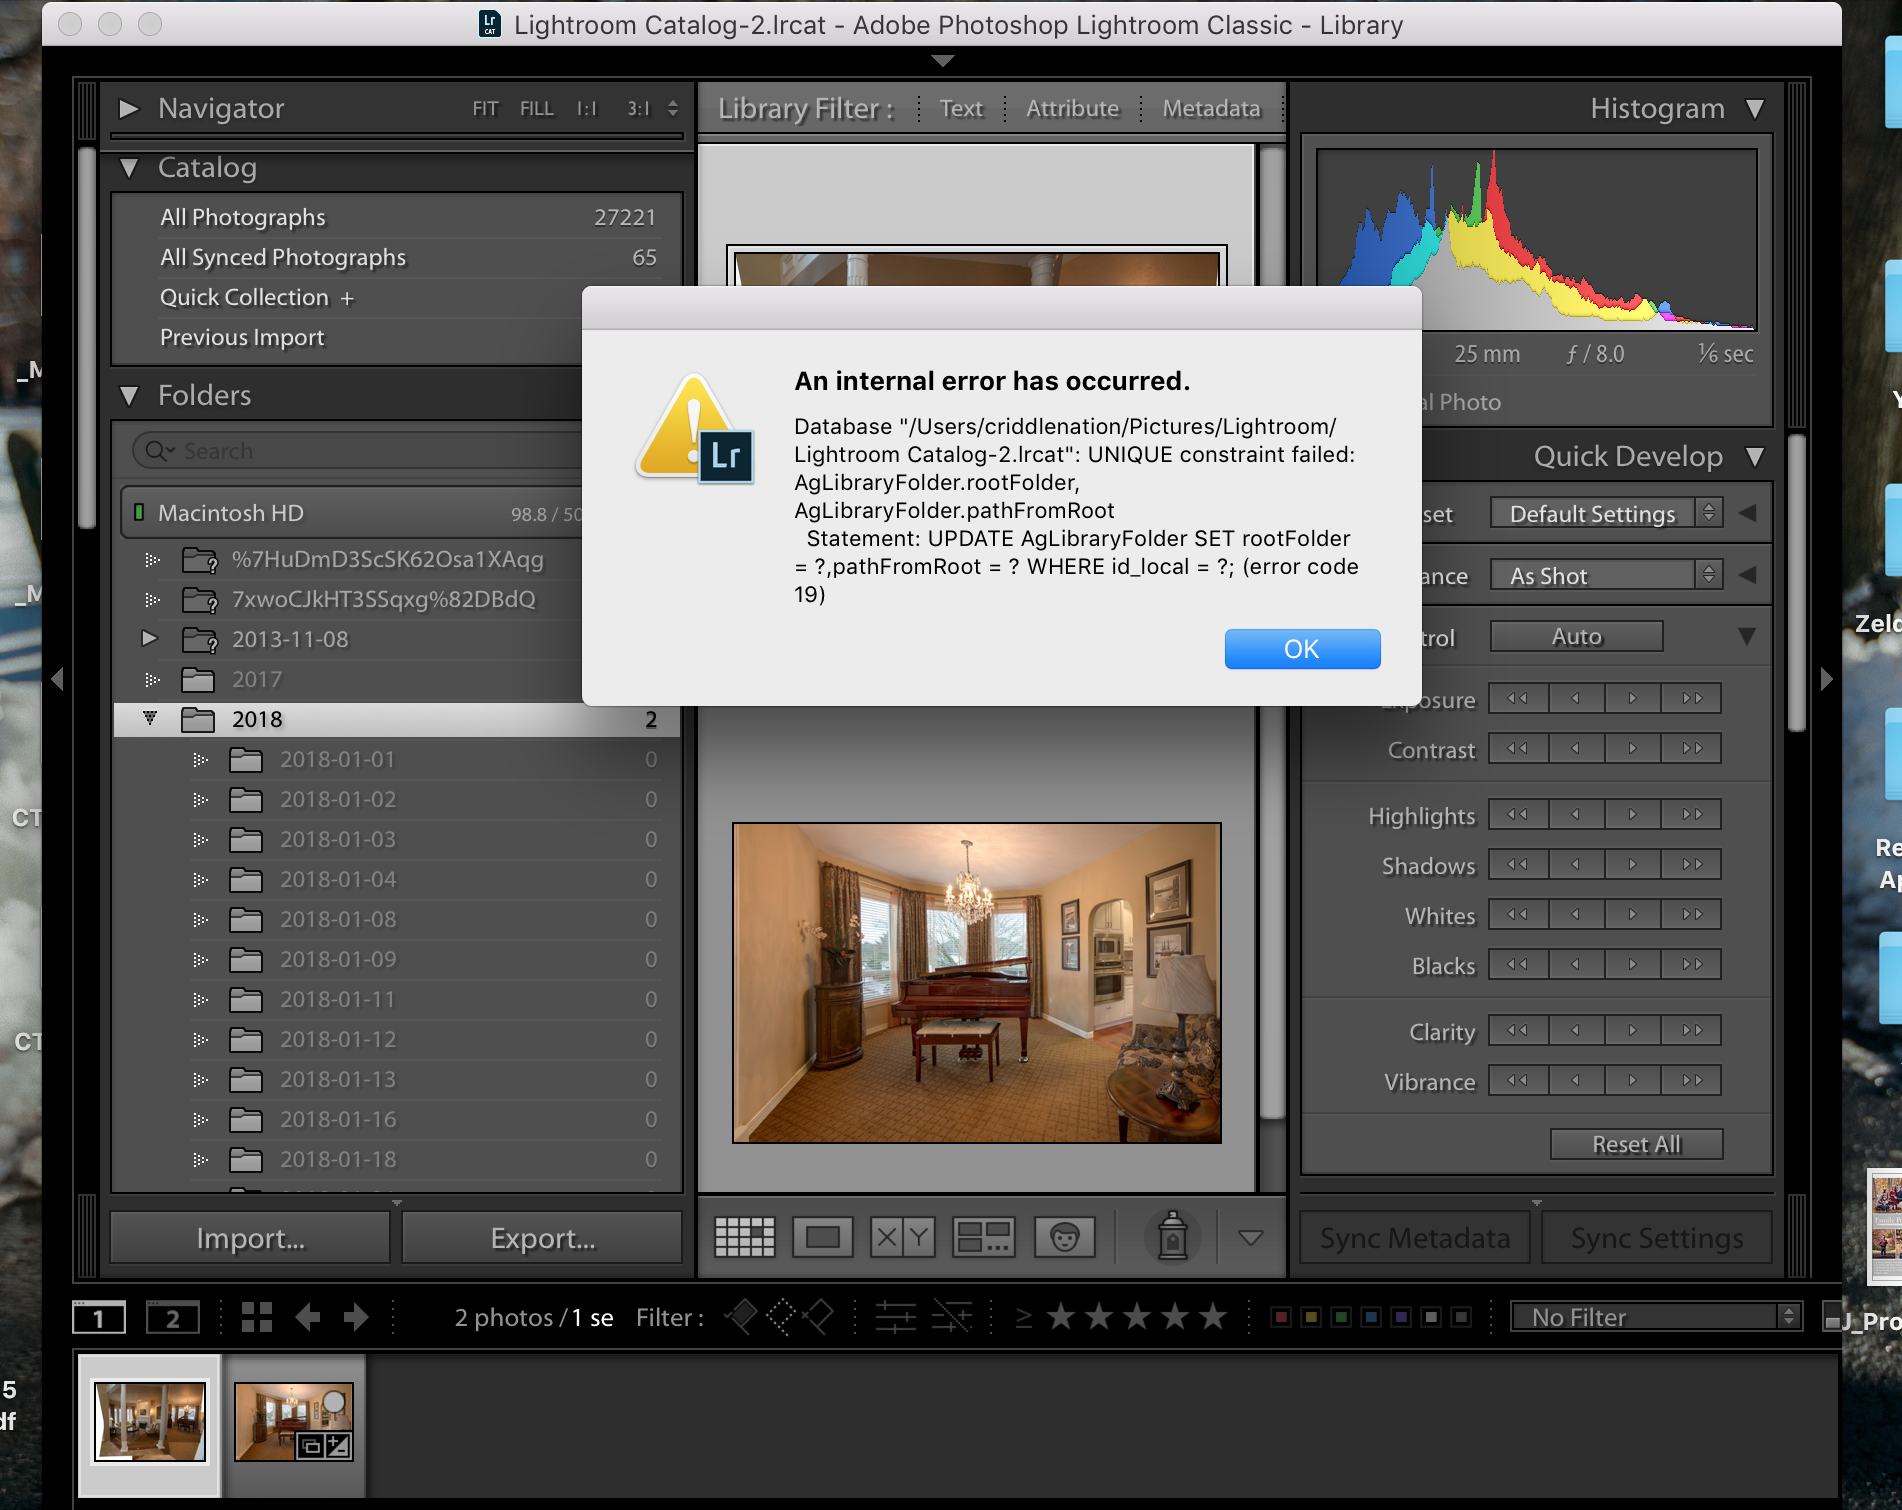Viewport: 1902px width, 1510px height.
Task: Switch to Loupe view icon
Action: click(x=823, y=1238)
